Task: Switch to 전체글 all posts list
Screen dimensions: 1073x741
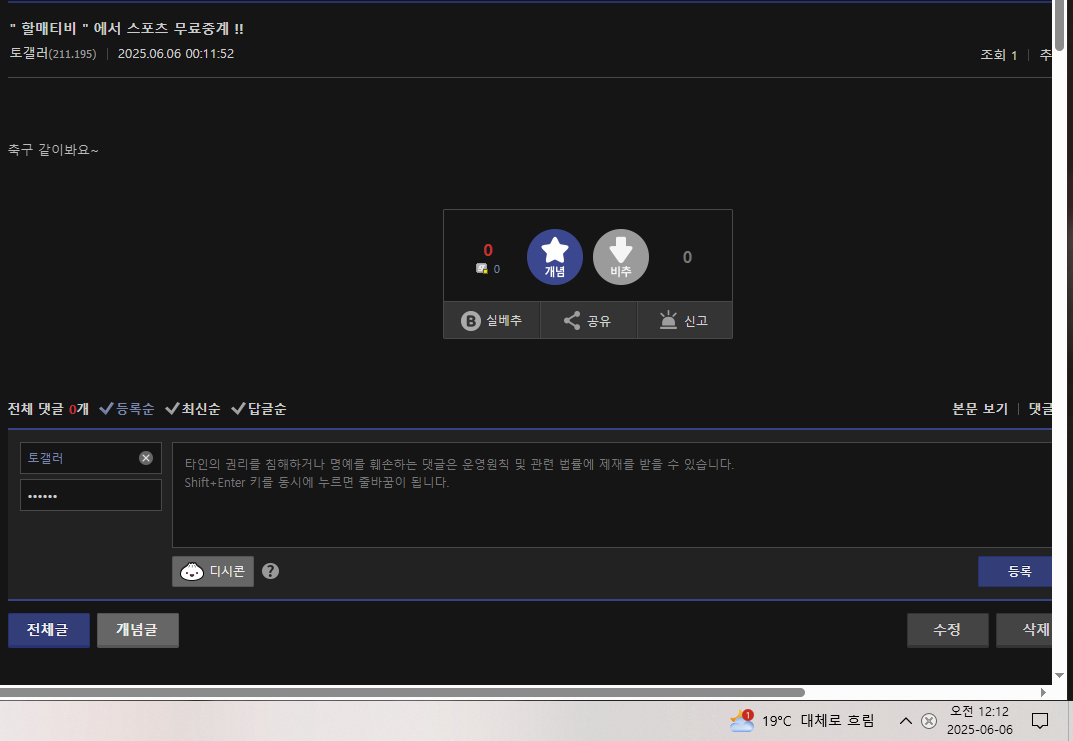Action: pos(49,630)
